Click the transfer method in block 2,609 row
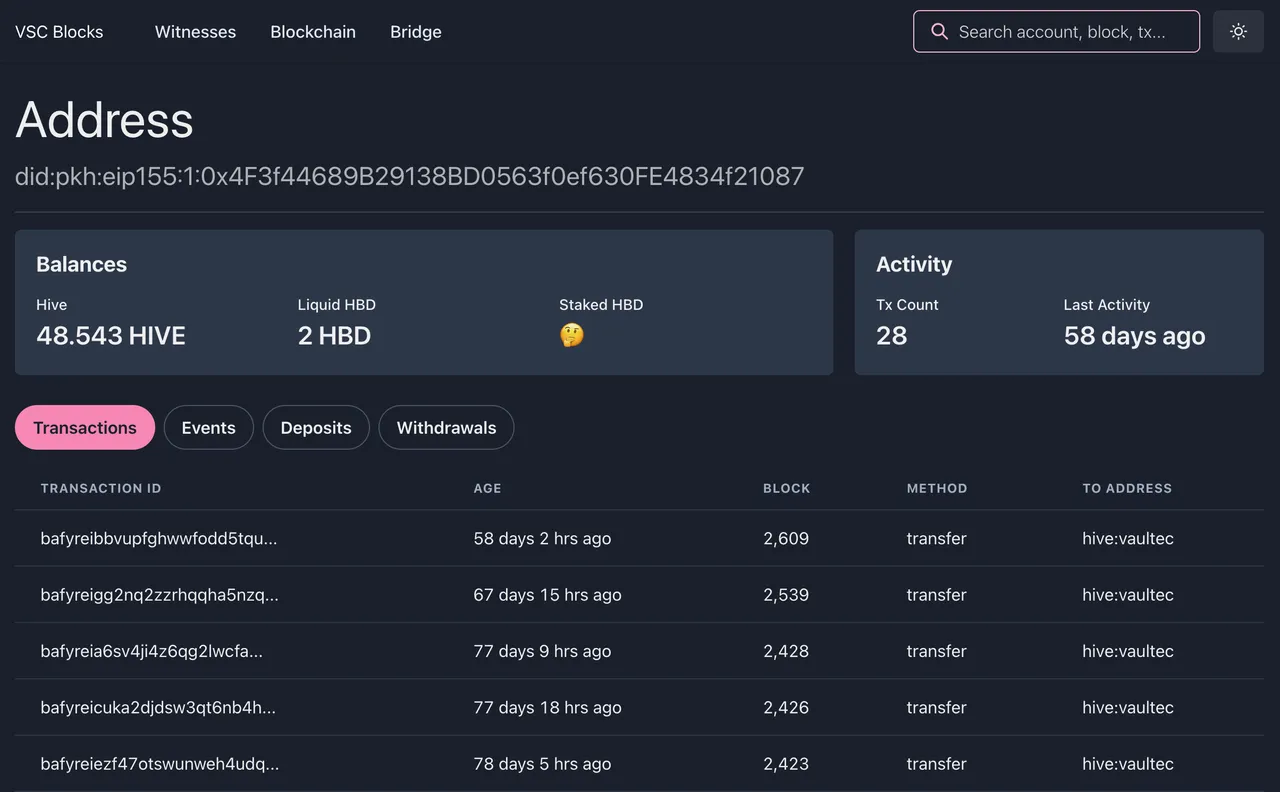 click(x=937, y=538)
